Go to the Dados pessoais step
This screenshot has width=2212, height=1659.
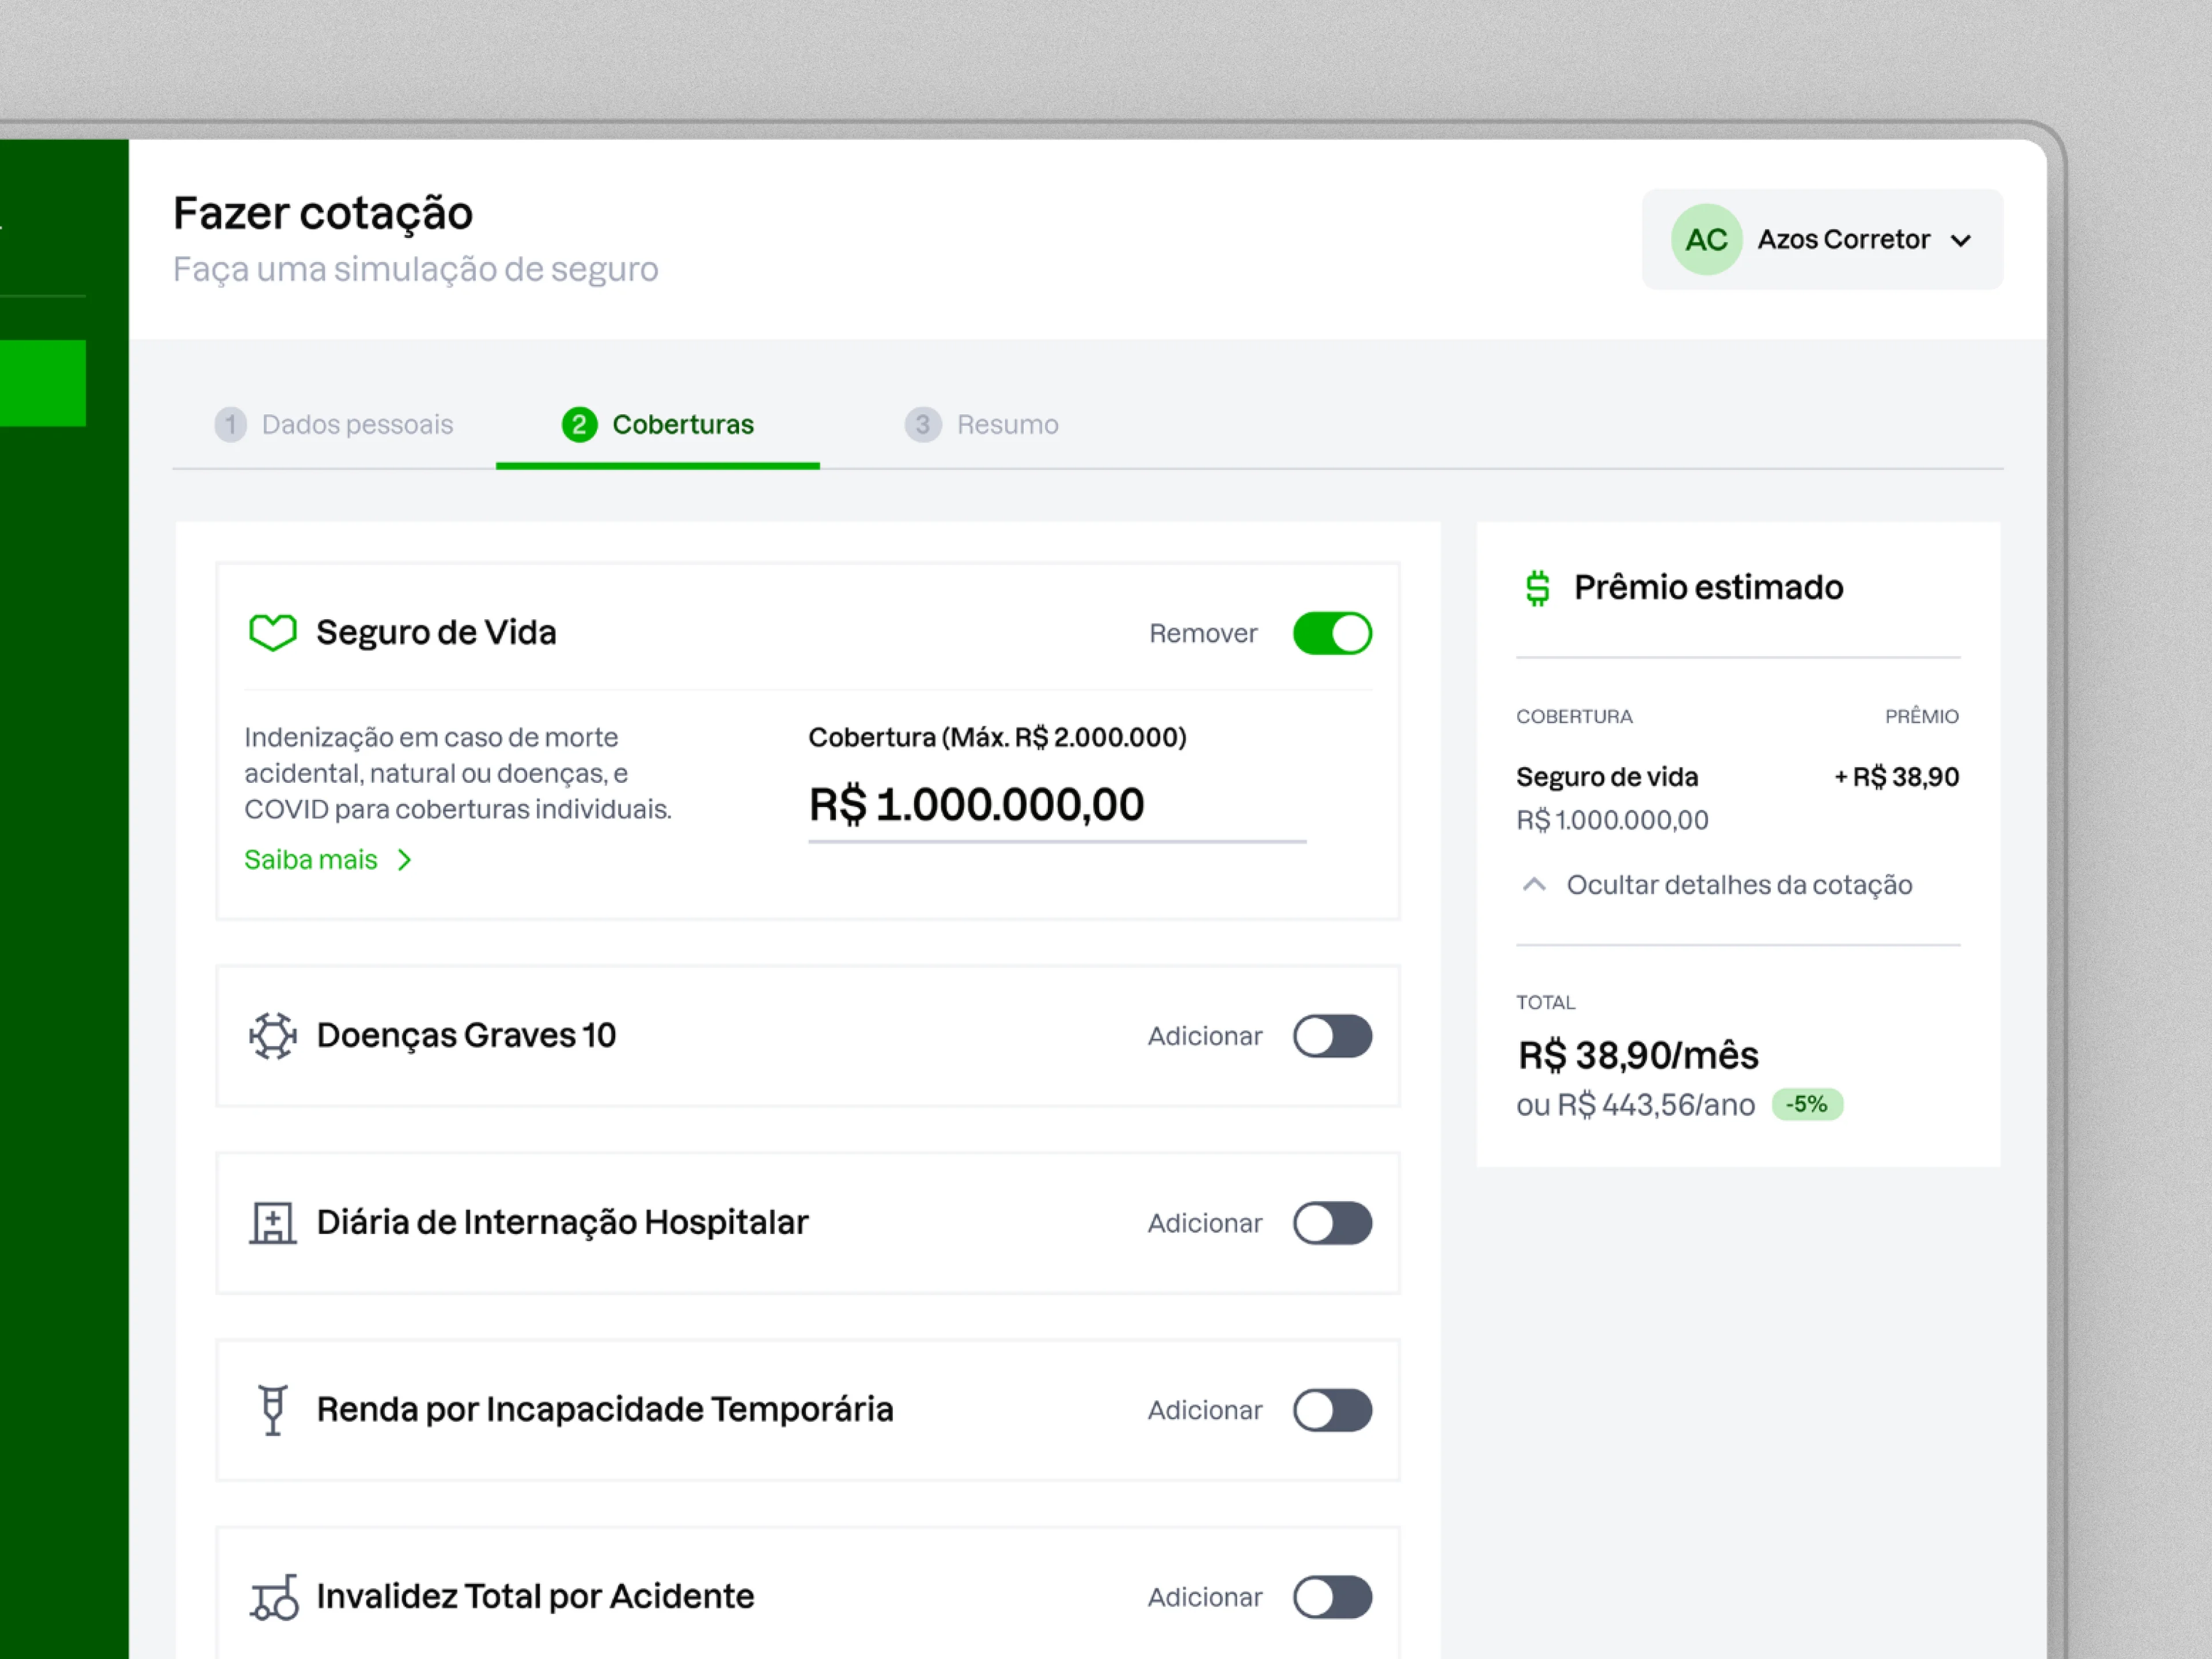[335, 425]
